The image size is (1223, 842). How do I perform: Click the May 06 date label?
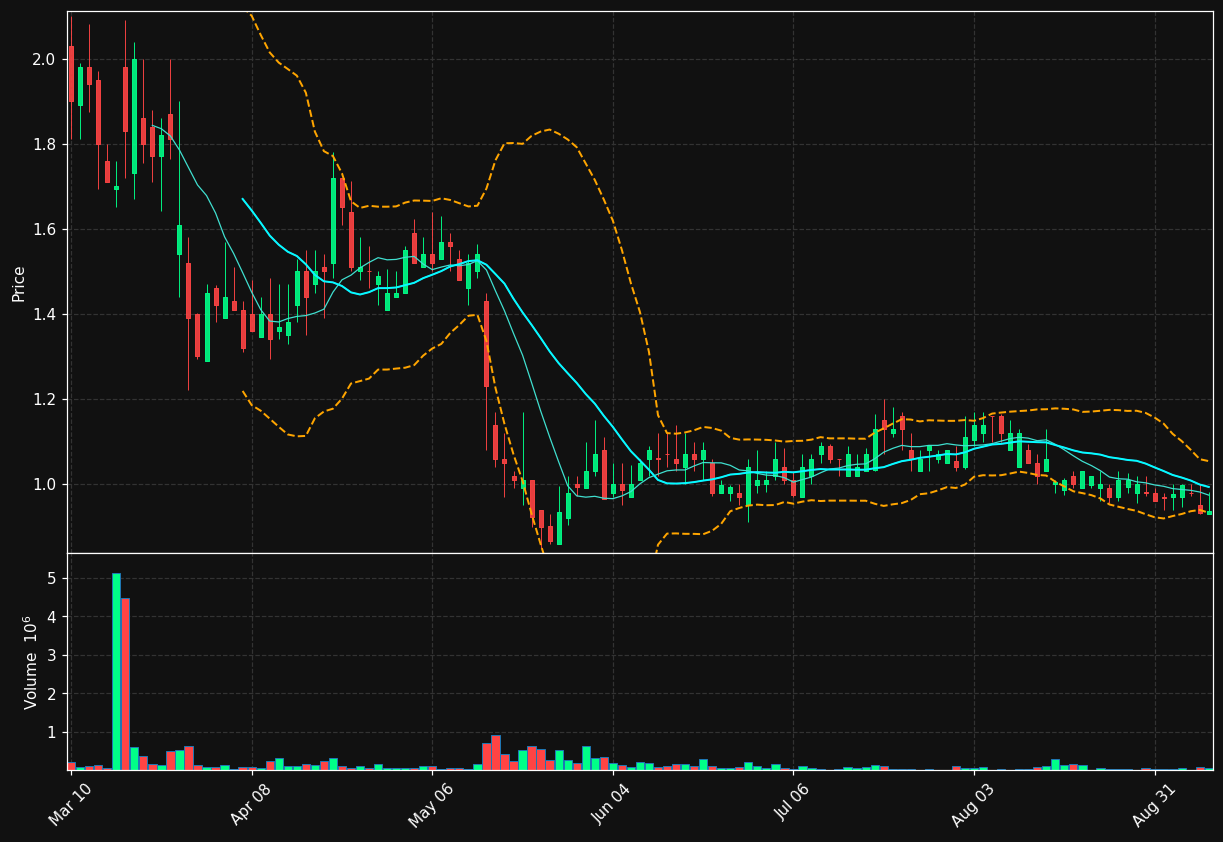pos(432,805)
